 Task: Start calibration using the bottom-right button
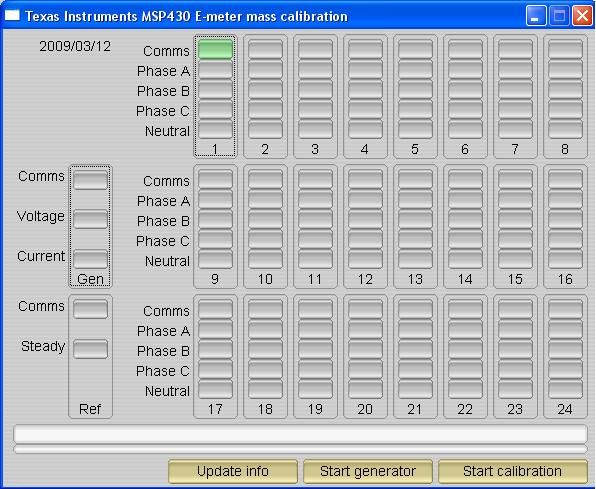click(512, 471)
